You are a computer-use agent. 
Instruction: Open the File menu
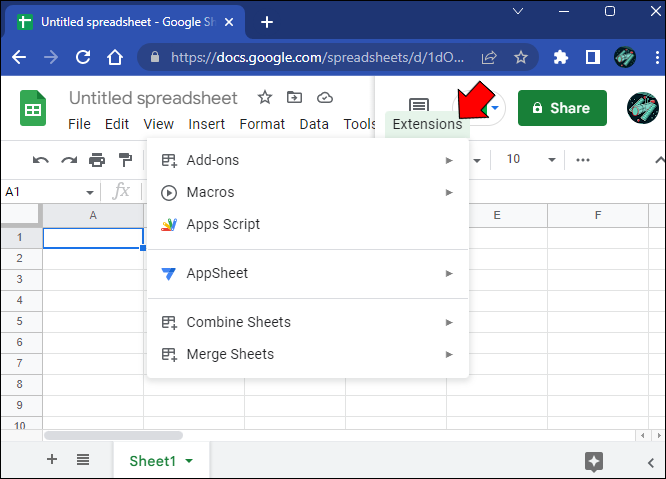point(79,124)
